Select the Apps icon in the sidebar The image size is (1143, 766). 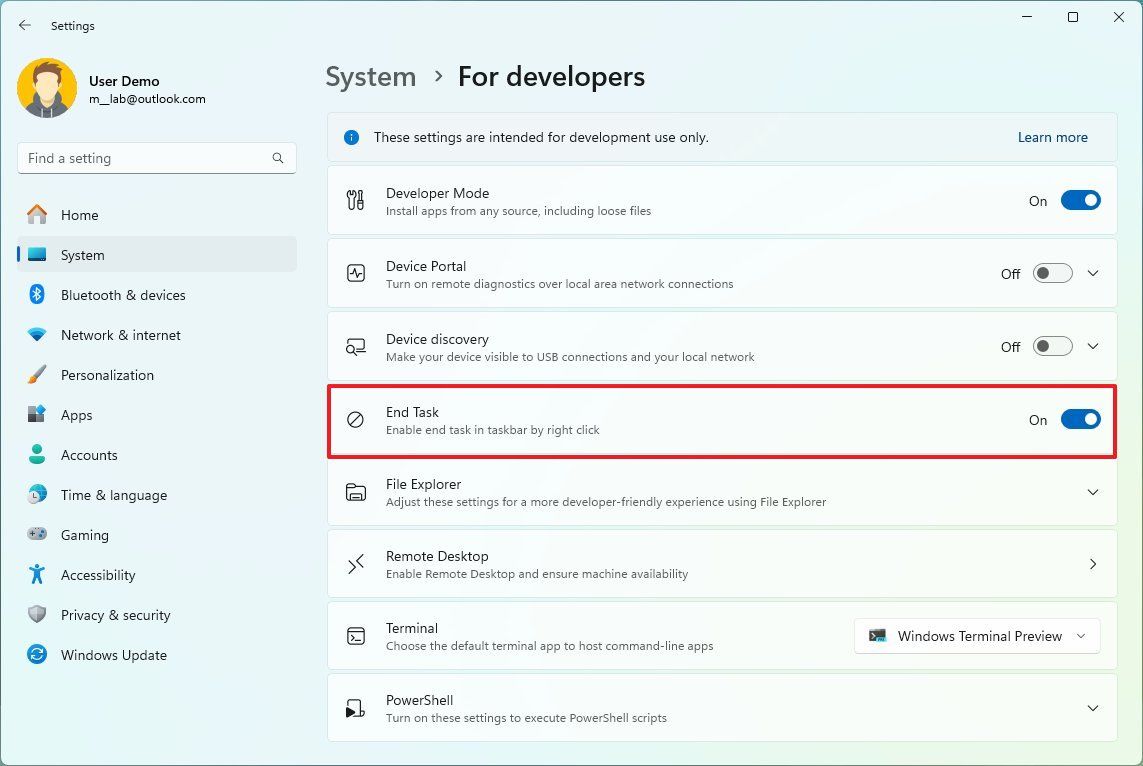(x=37, y=415)
